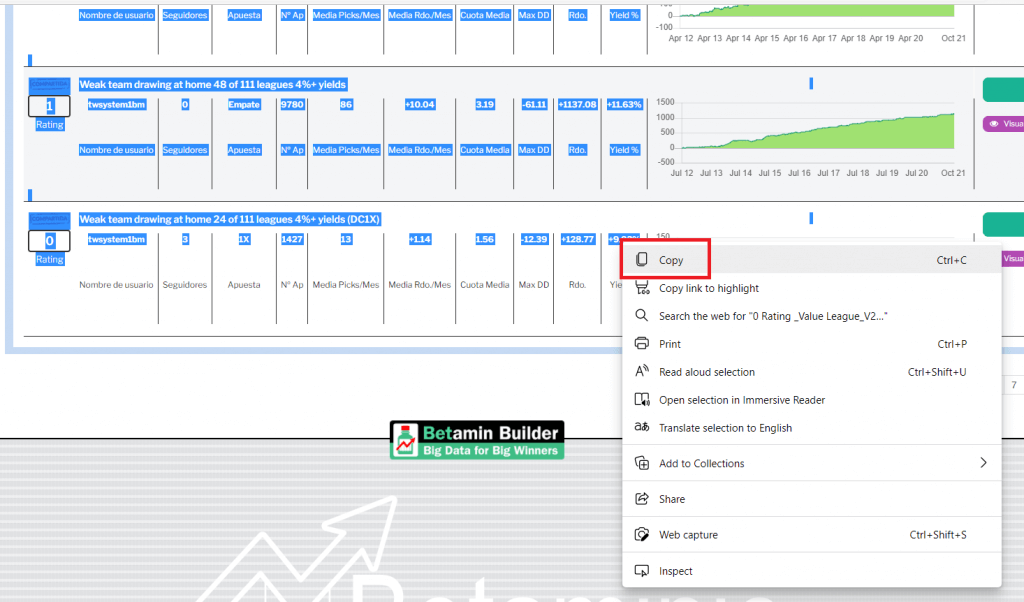Screen dimensions: 1024x602
Task: Click the magnifier search icon in menu
Action: coord(642,315)
